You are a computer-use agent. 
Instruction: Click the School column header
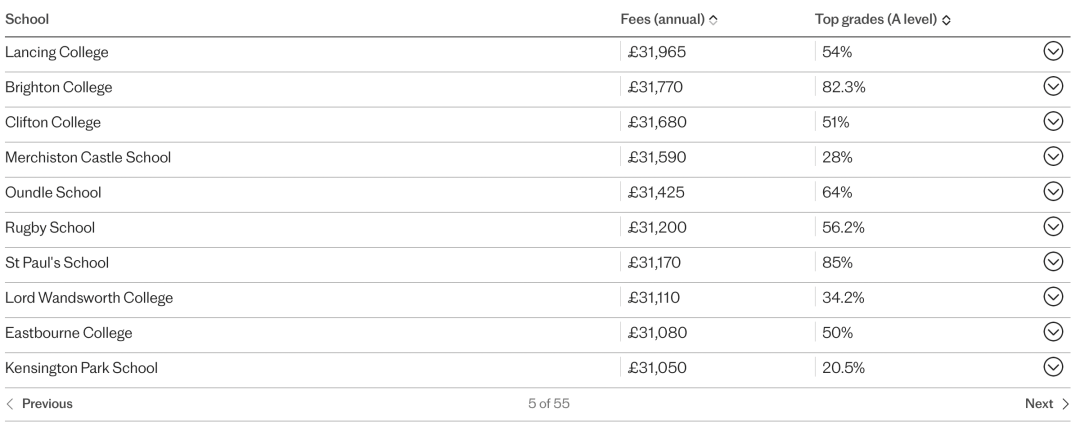[x=27, y=19]
